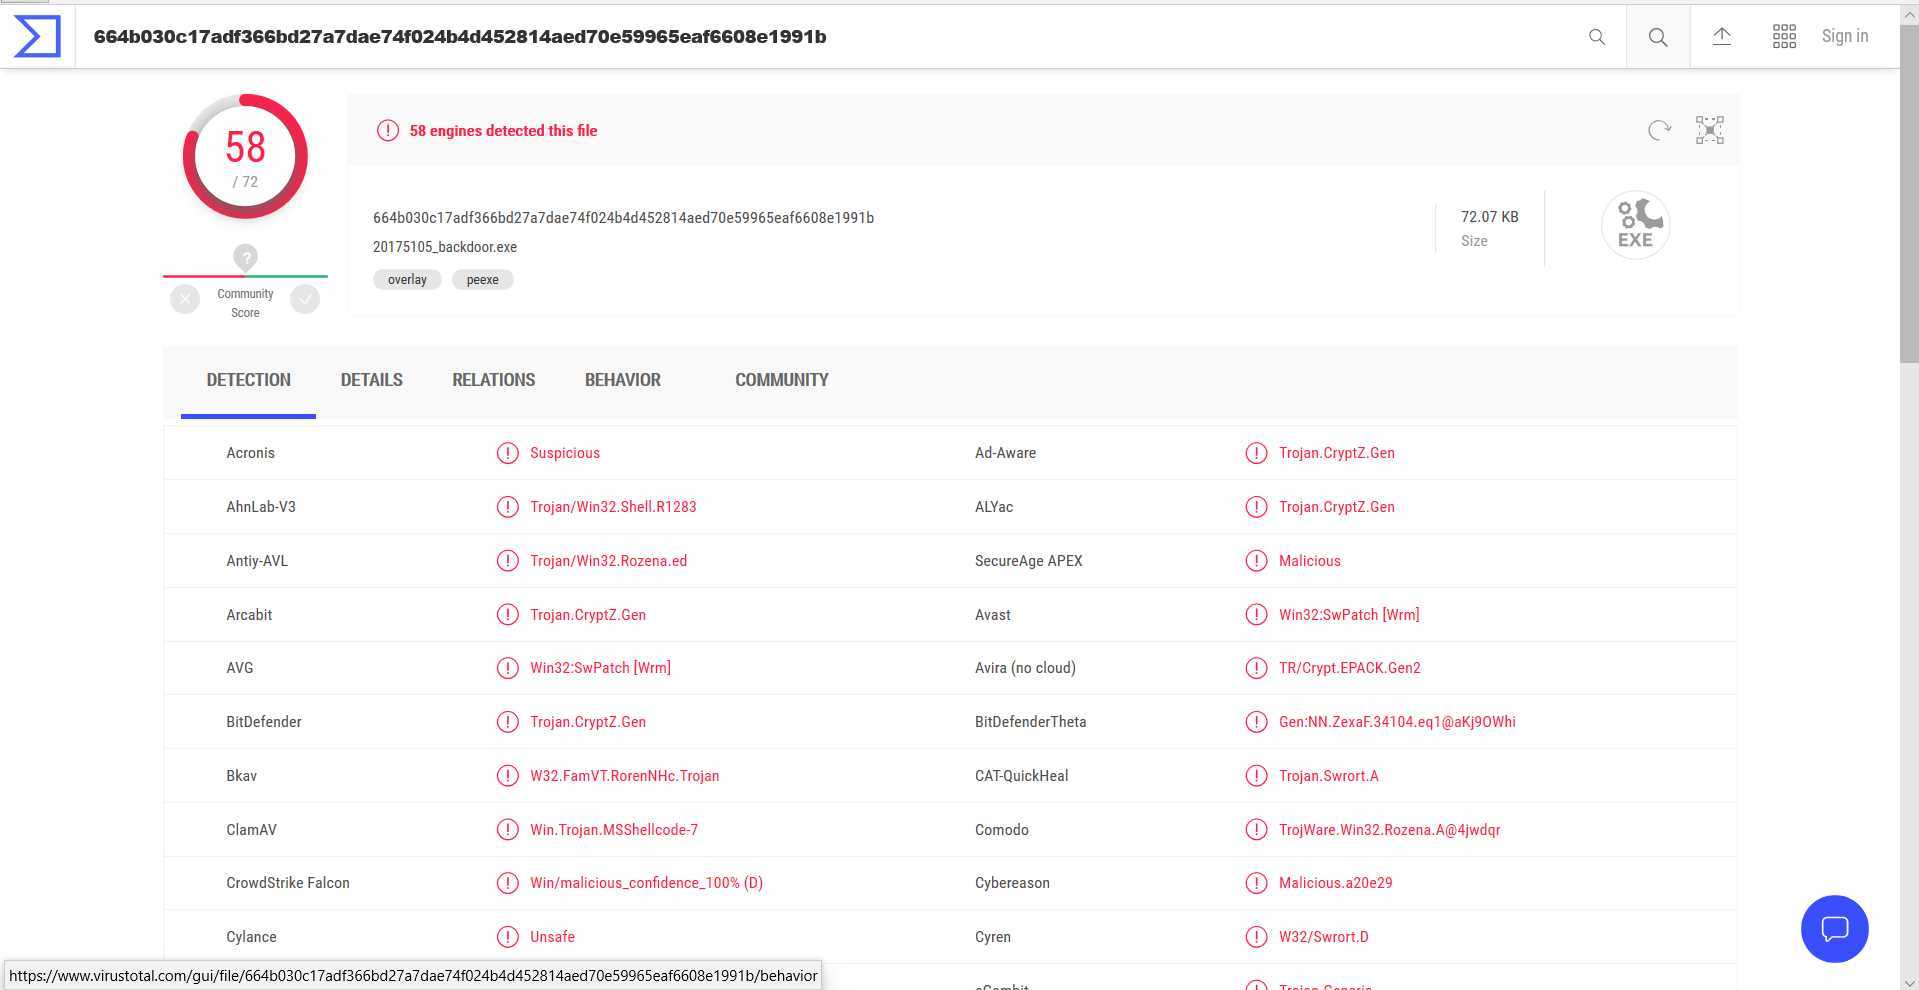Click the Community Score label
The height and width of the screenshot is (990, 1919).
245,303
